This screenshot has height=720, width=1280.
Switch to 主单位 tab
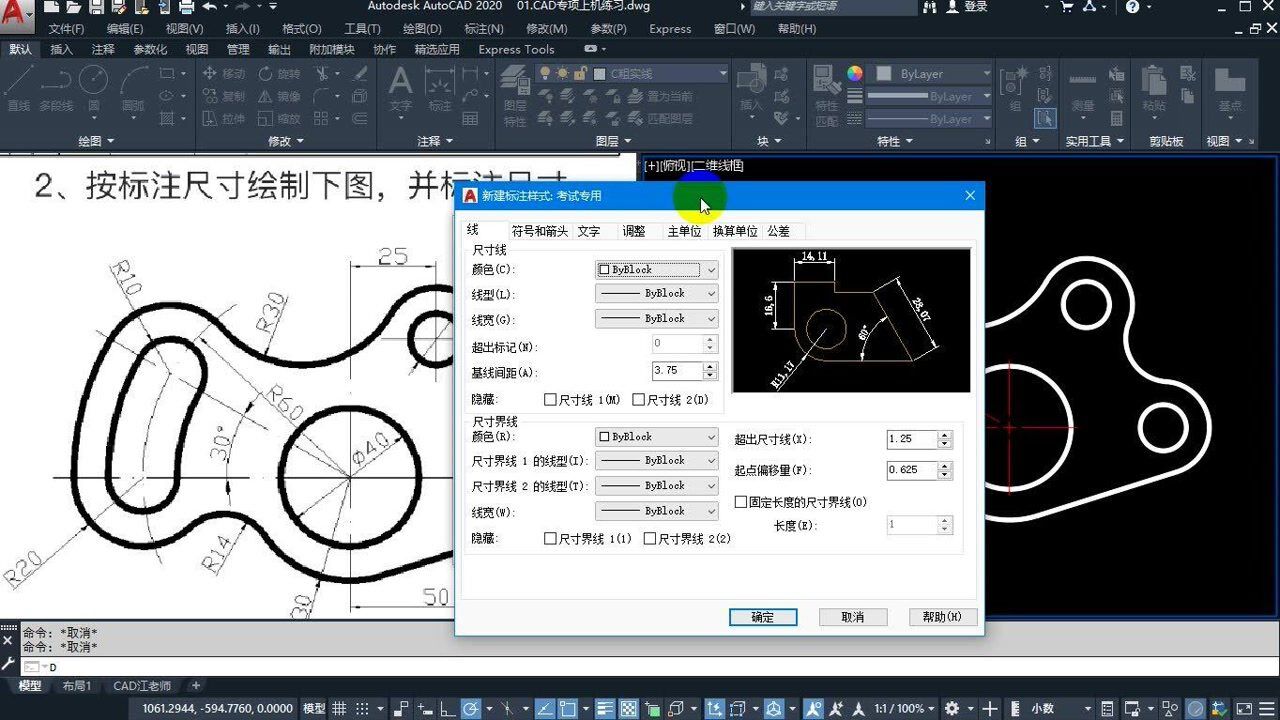(685, 231)
